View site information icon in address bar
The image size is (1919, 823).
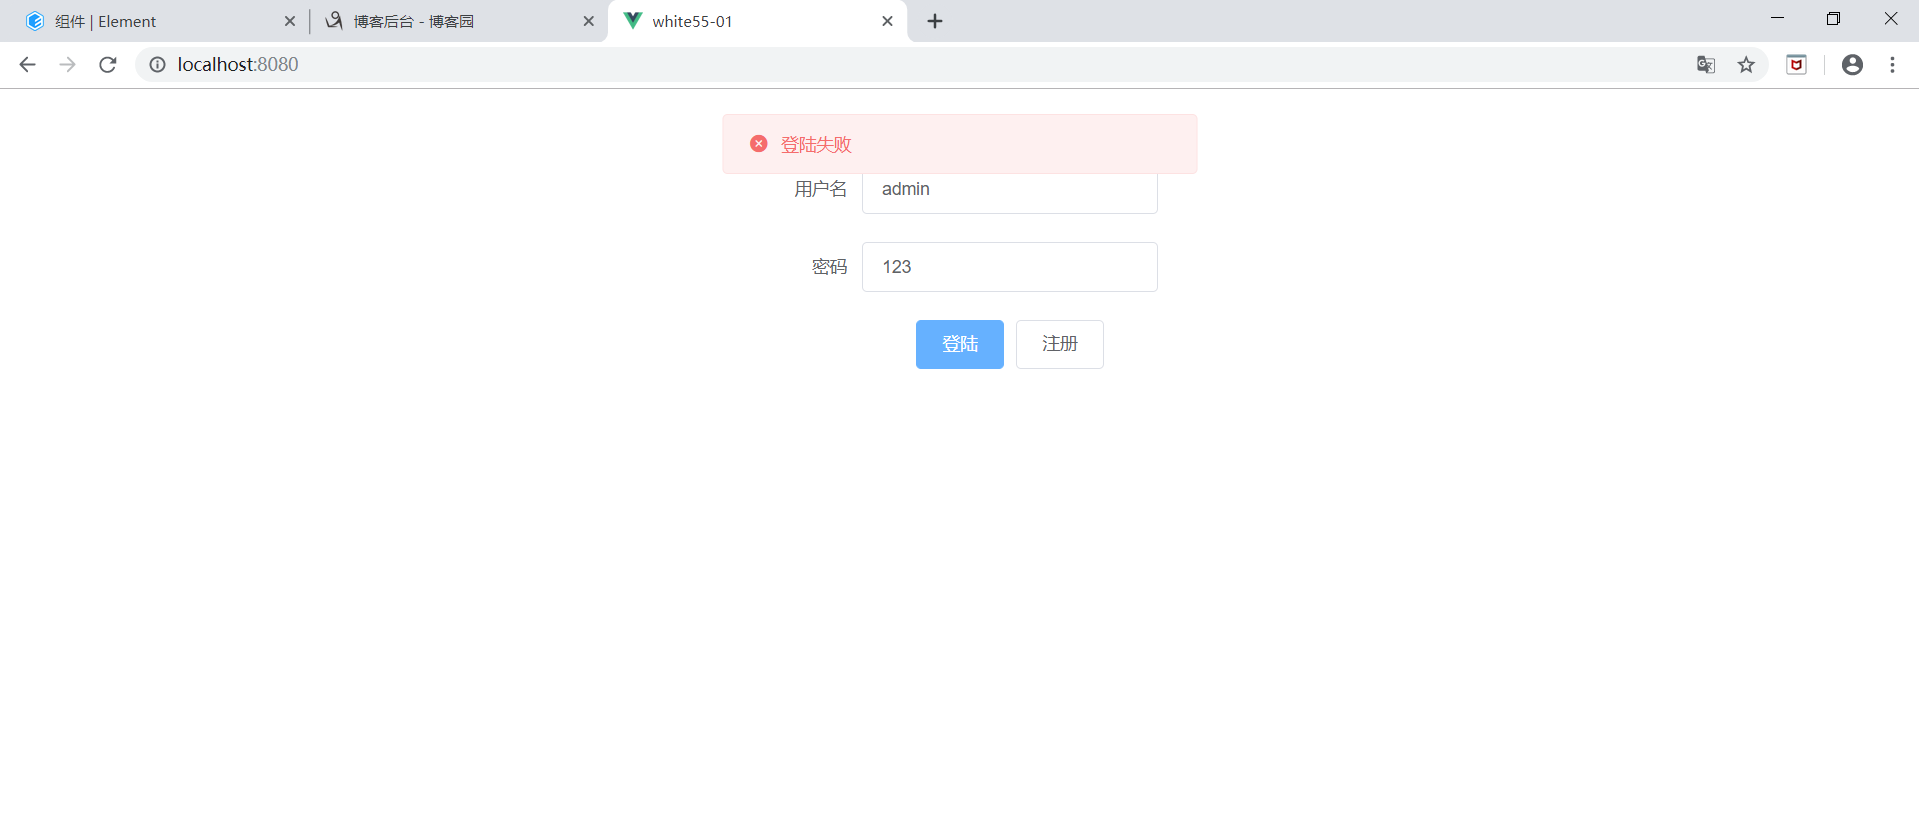pos(157,65)
